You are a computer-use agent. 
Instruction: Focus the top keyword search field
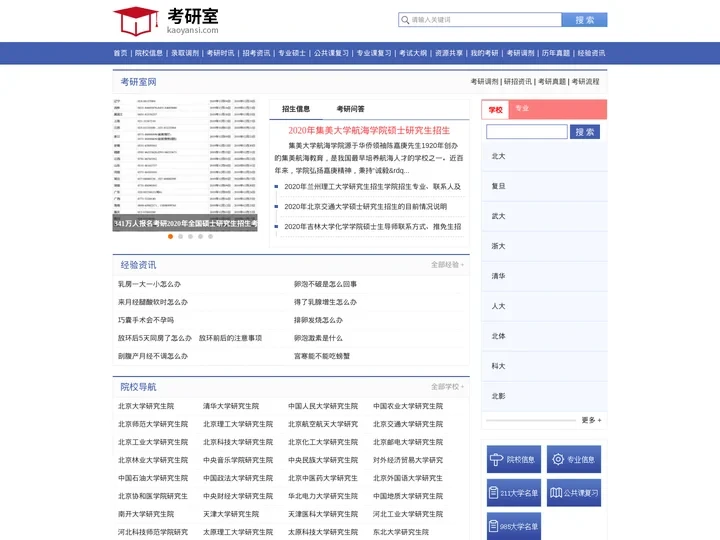pos(480,20)
